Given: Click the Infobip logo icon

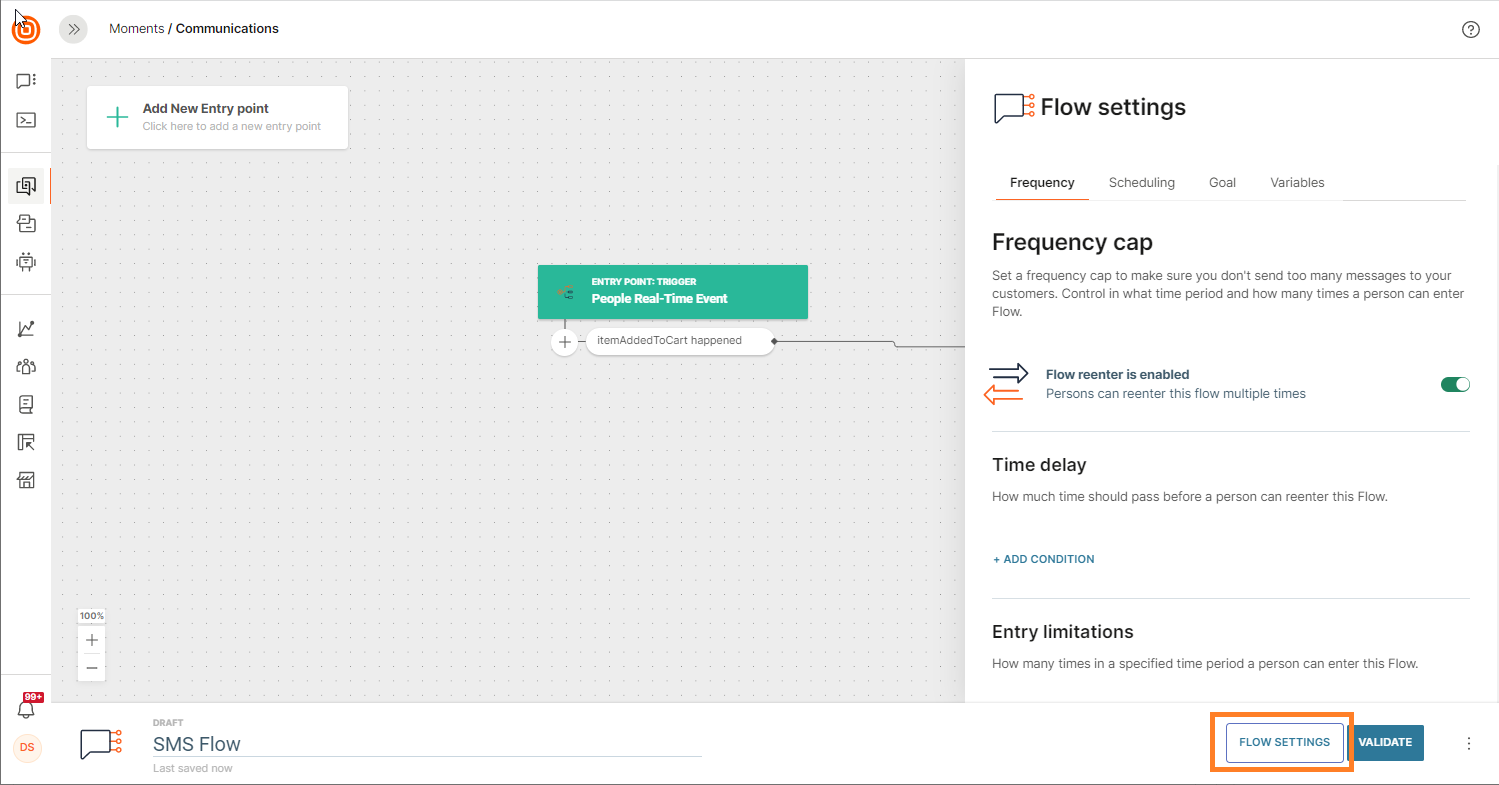Looking at the screenshot, I should (x=26, y=30).
